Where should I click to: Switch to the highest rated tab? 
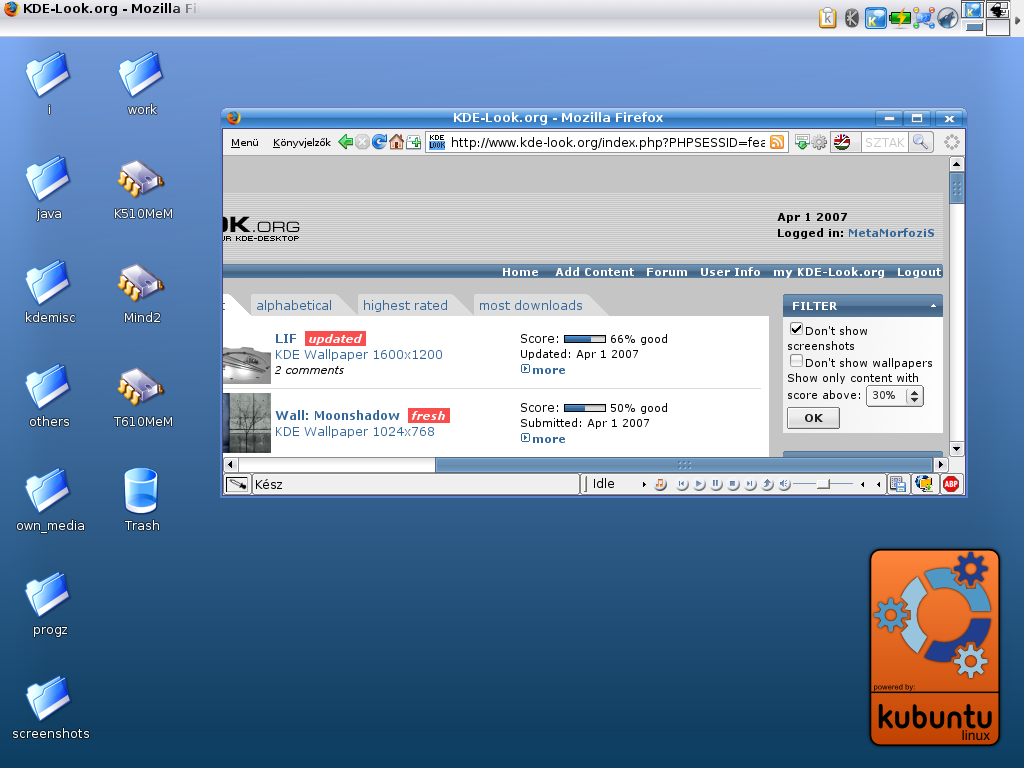(405, 305)
